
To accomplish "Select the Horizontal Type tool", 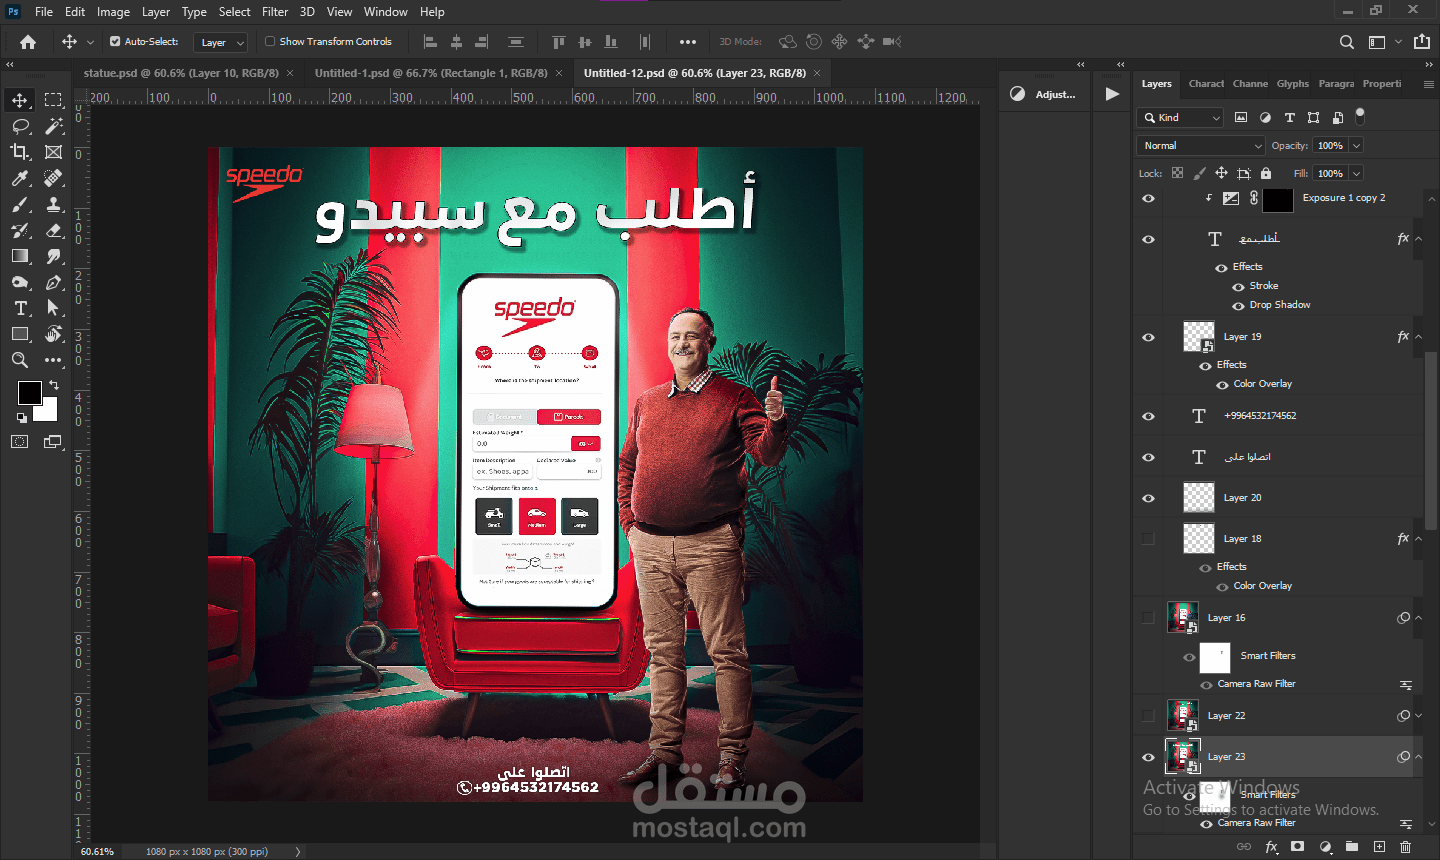I will [20, 308].
